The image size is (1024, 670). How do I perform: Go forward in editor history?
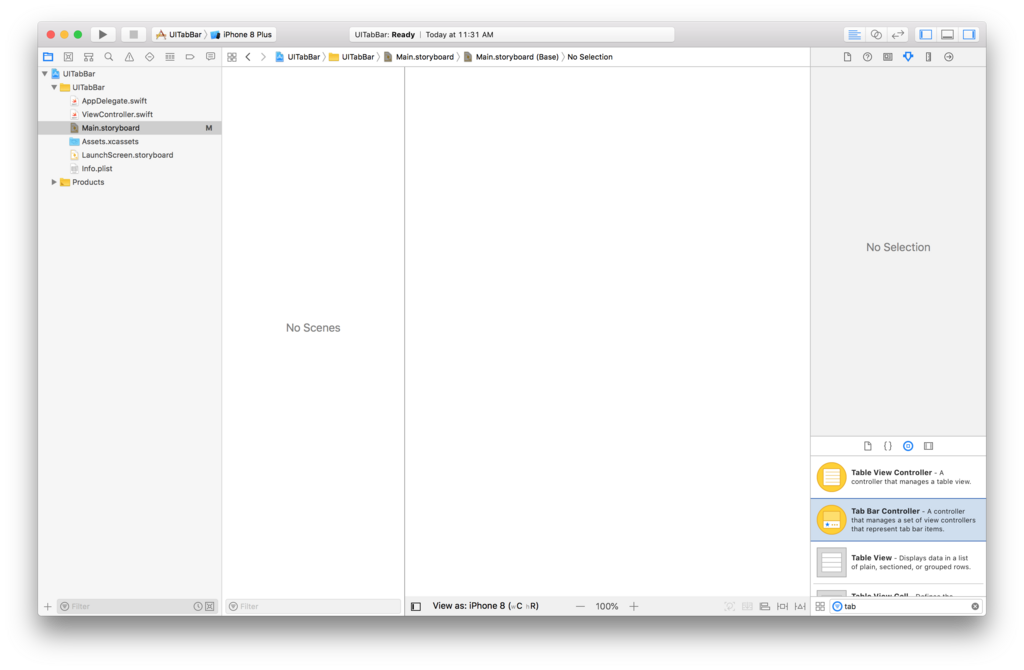(263, 57)
